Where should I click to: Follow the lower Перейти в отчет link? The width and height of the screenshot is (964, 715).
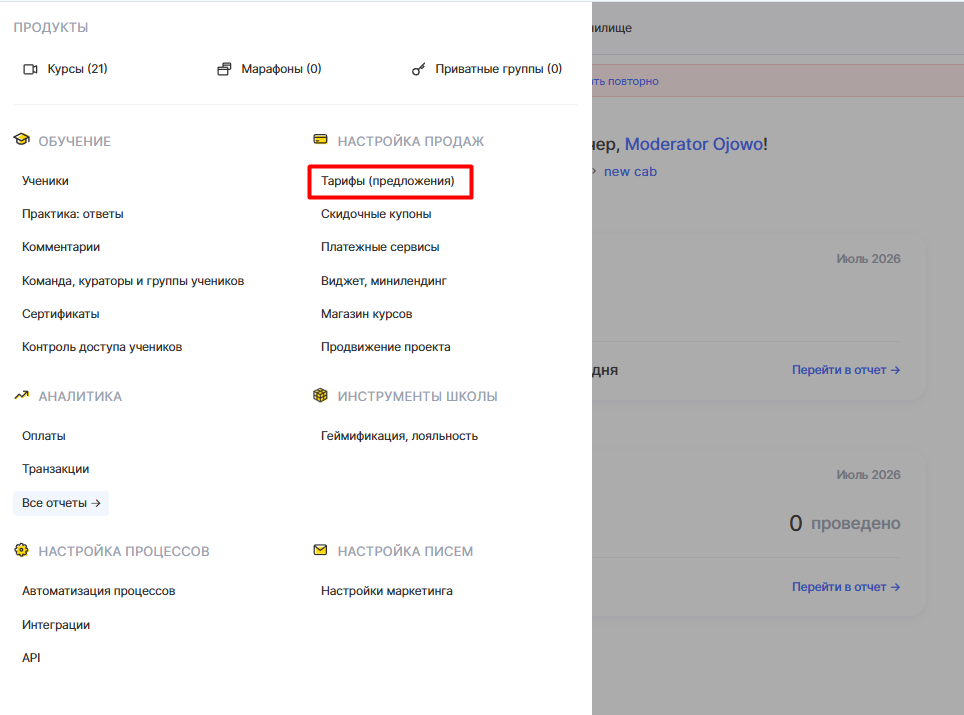tap(846, 587)
